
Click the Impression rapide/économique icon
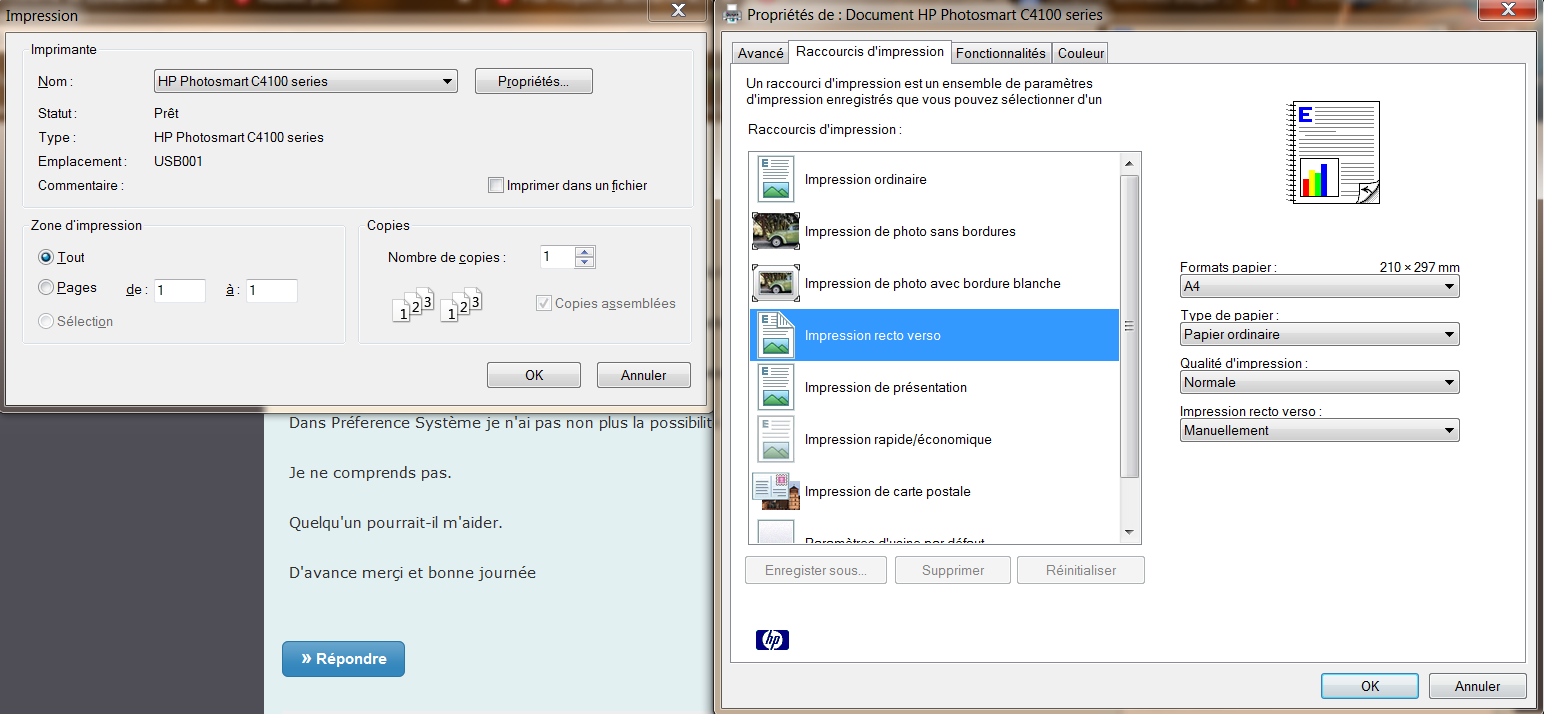pyautogui.click(x=776, y=439)
